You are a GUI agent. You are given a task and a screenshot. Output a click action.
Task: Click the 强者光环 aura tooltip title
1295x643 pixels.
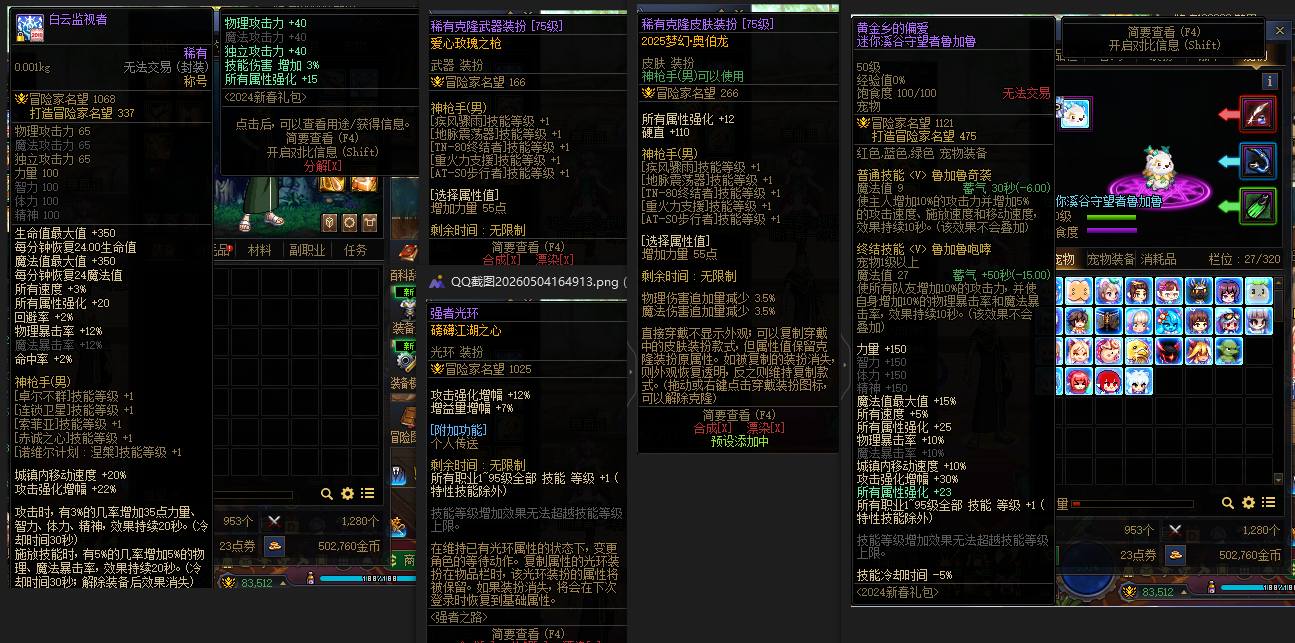click(455, 314)
